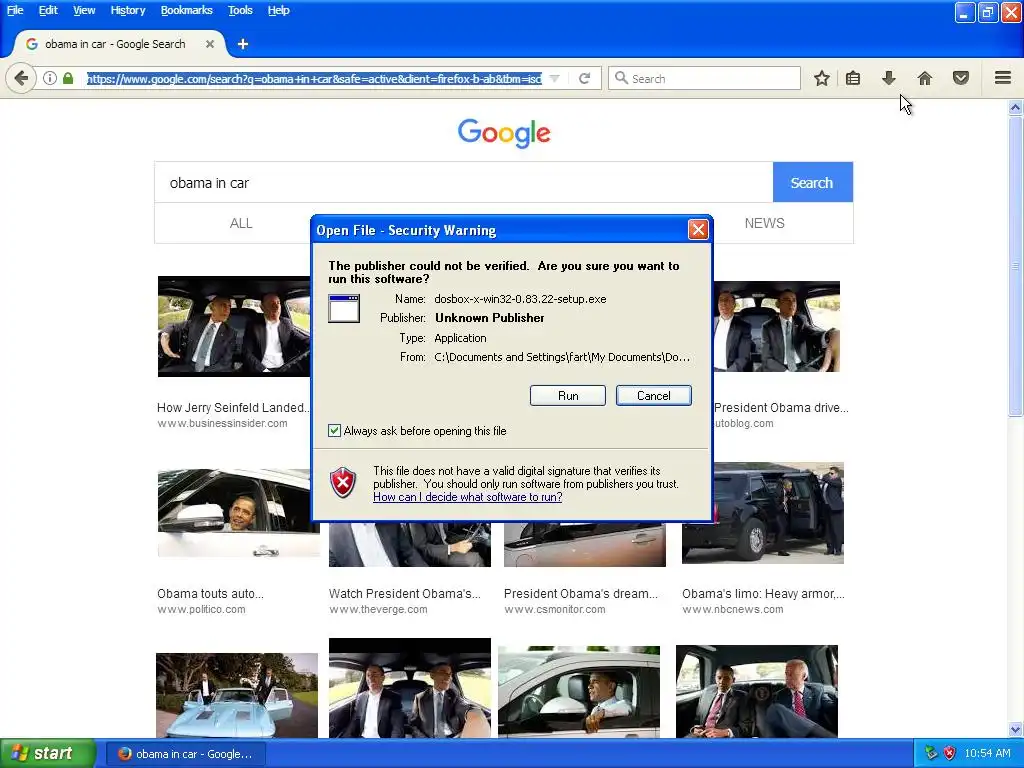This screenshot has height=768, width=1024.
Task: Click Cancel in the security warning
Action: click(x=654, y=396)
